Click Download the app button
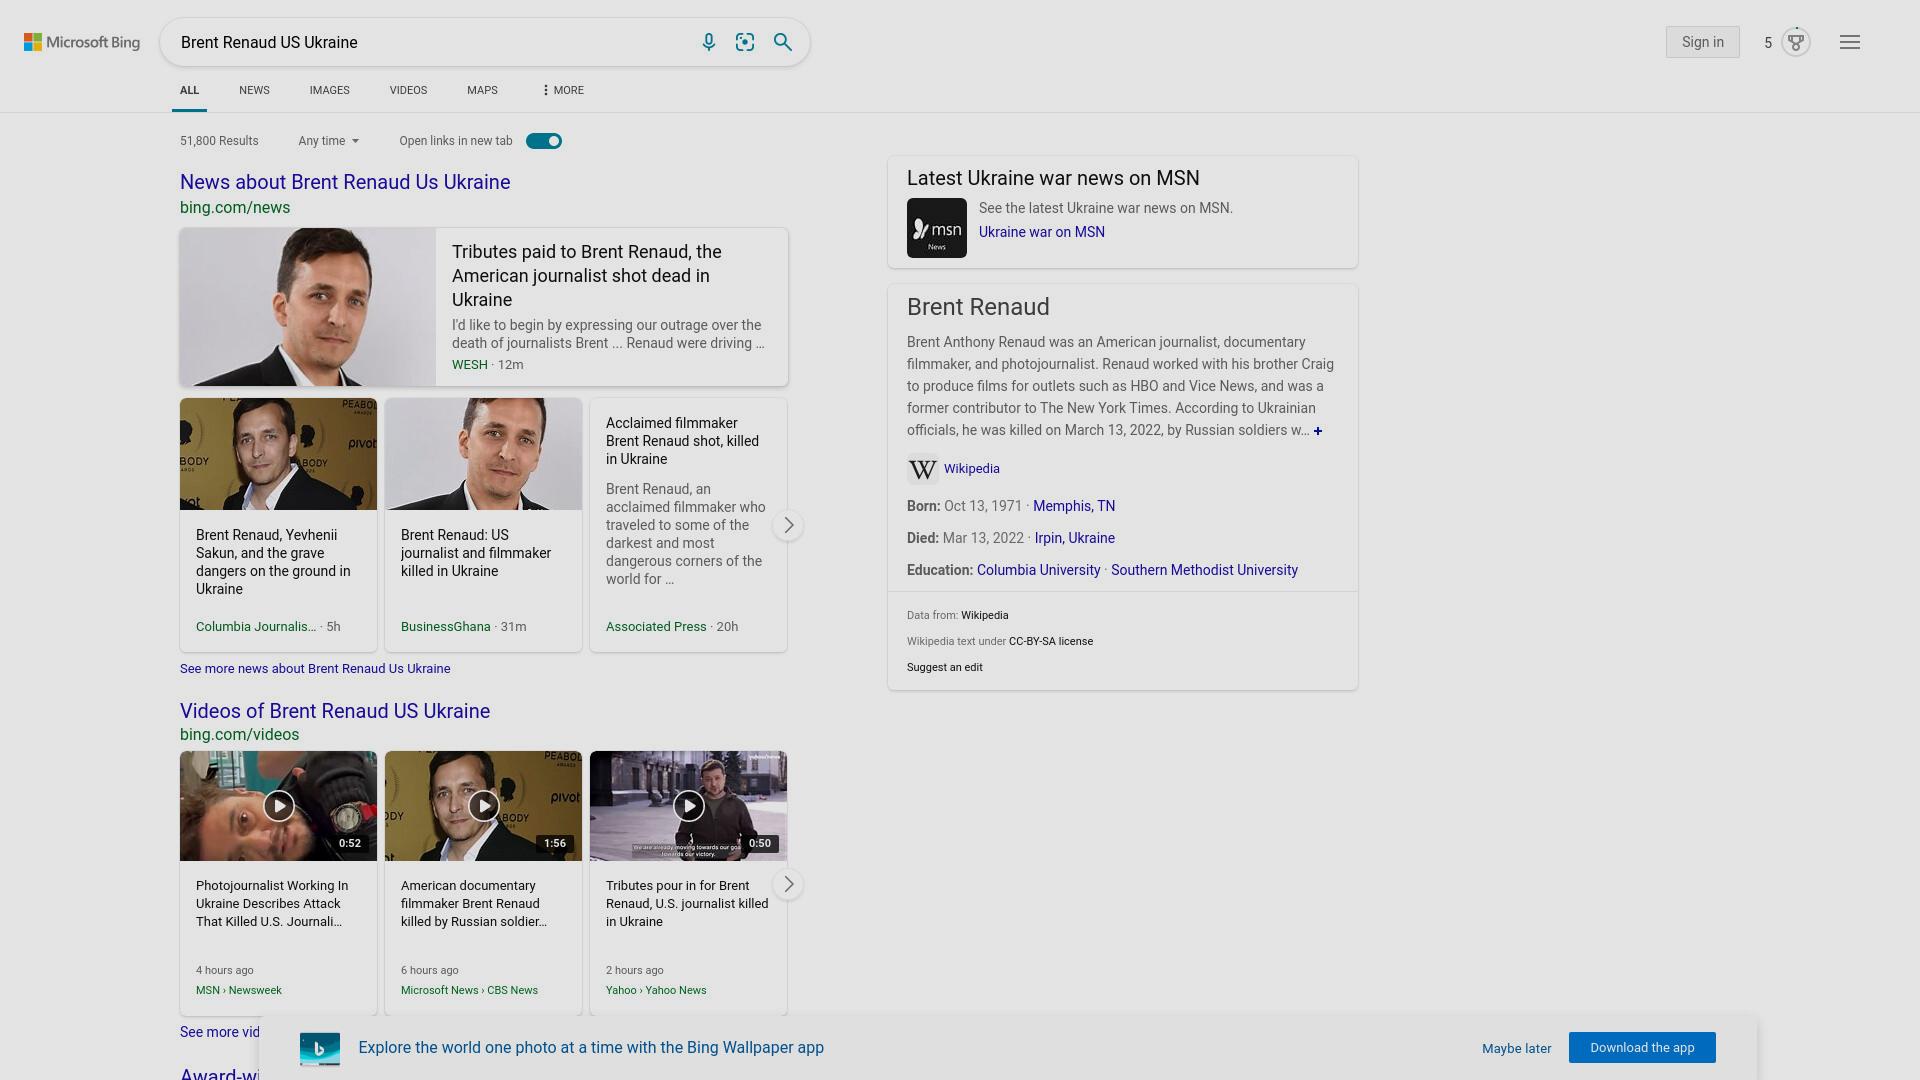 click(1642, 1048)
